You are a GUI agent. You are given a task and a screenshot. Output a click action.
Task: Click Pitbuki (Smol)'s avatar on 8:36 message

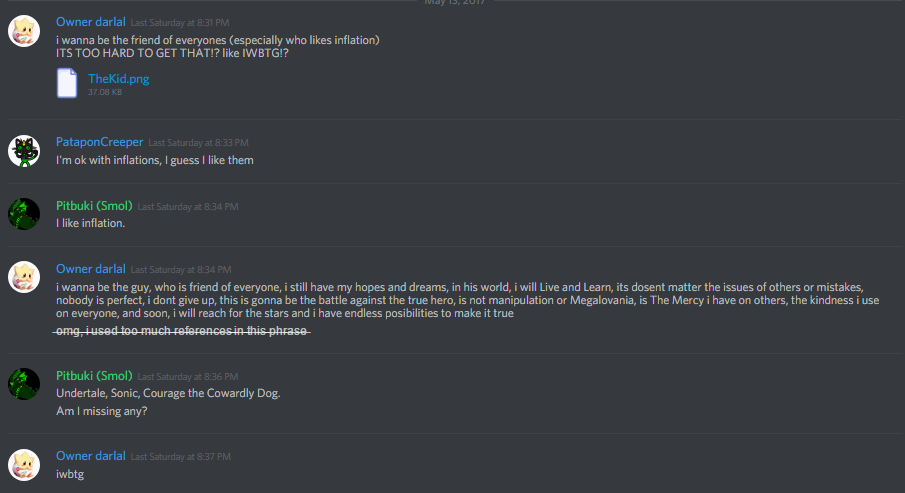pyautogui.click(x=24, y=384)
